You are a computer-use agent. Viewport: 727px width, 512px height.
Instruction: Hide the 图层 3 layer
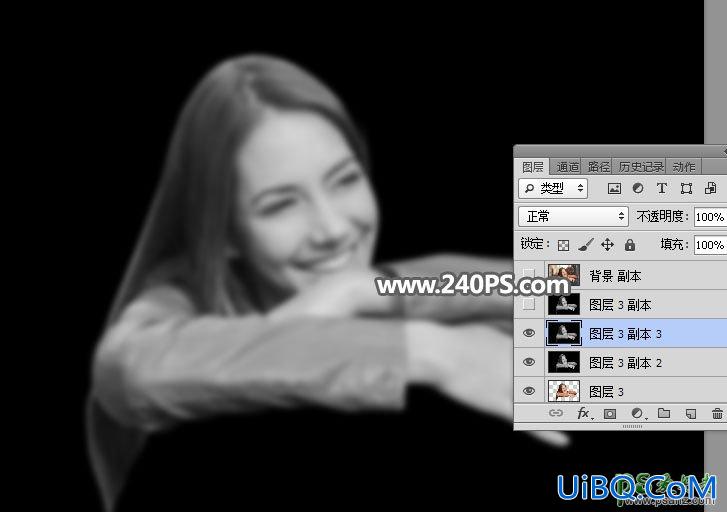point(529,391)
